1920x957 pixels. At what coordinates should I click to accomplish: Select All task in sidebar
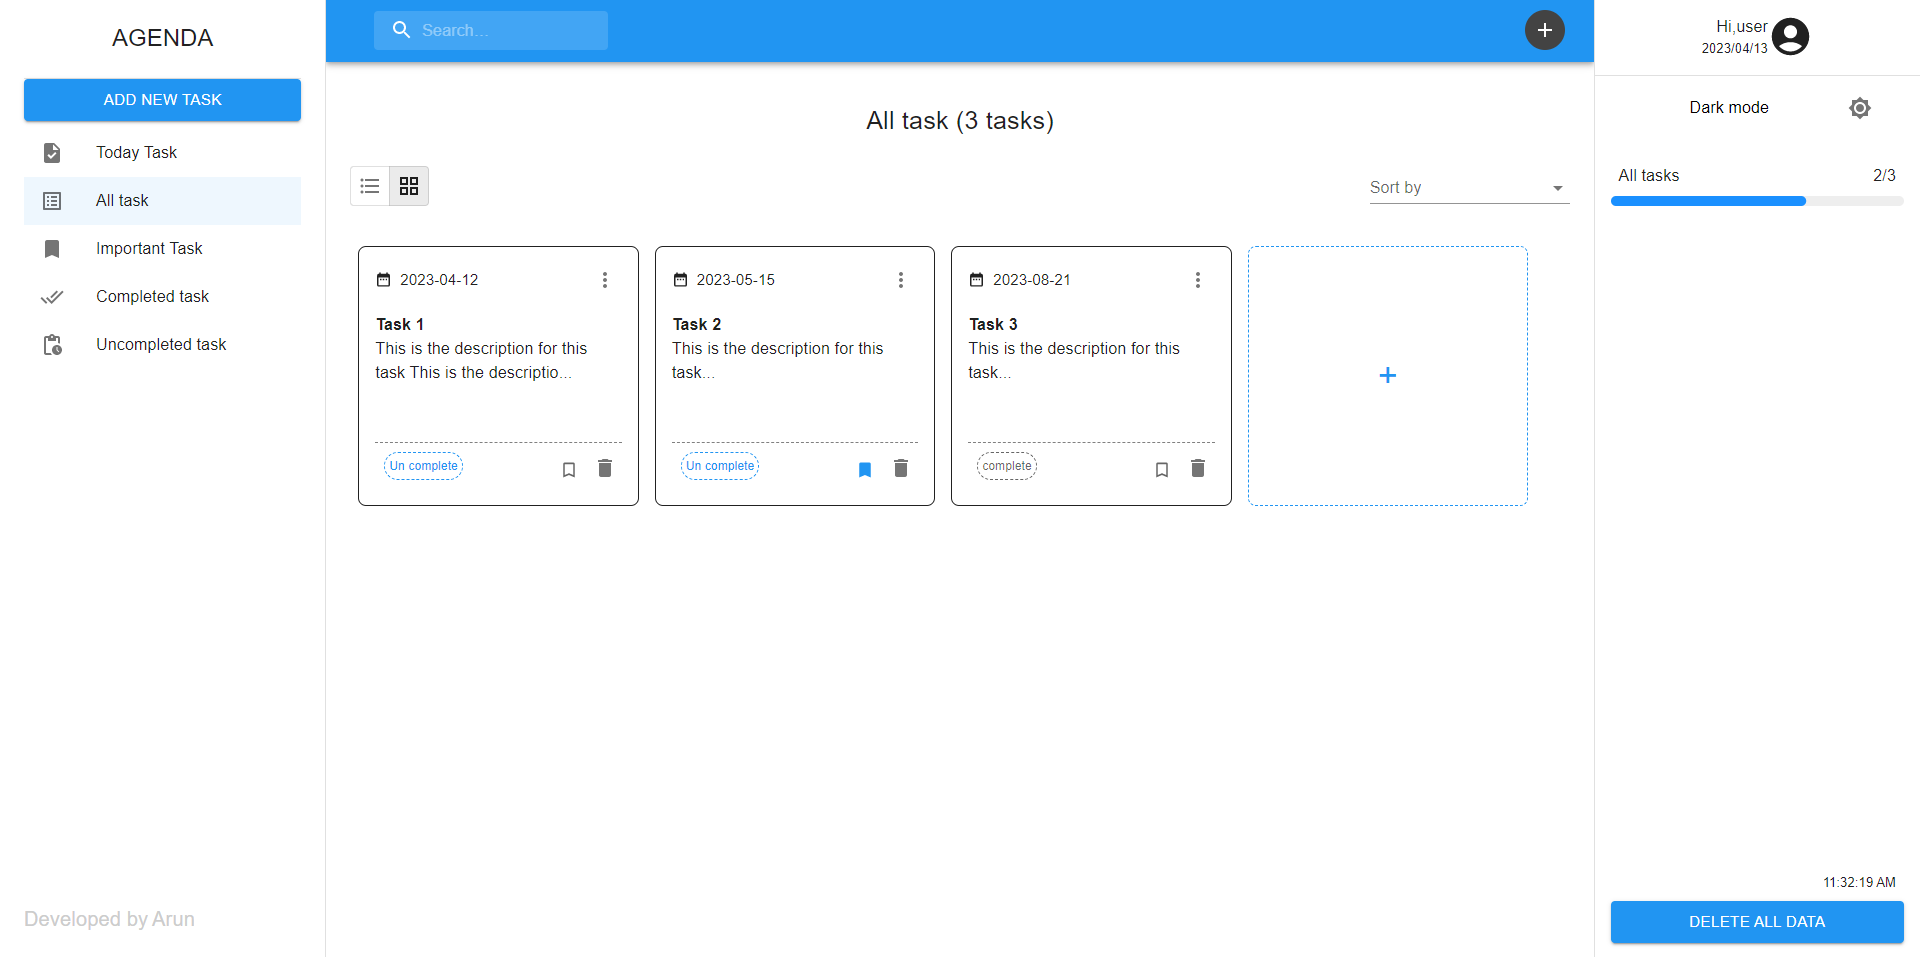162,201
